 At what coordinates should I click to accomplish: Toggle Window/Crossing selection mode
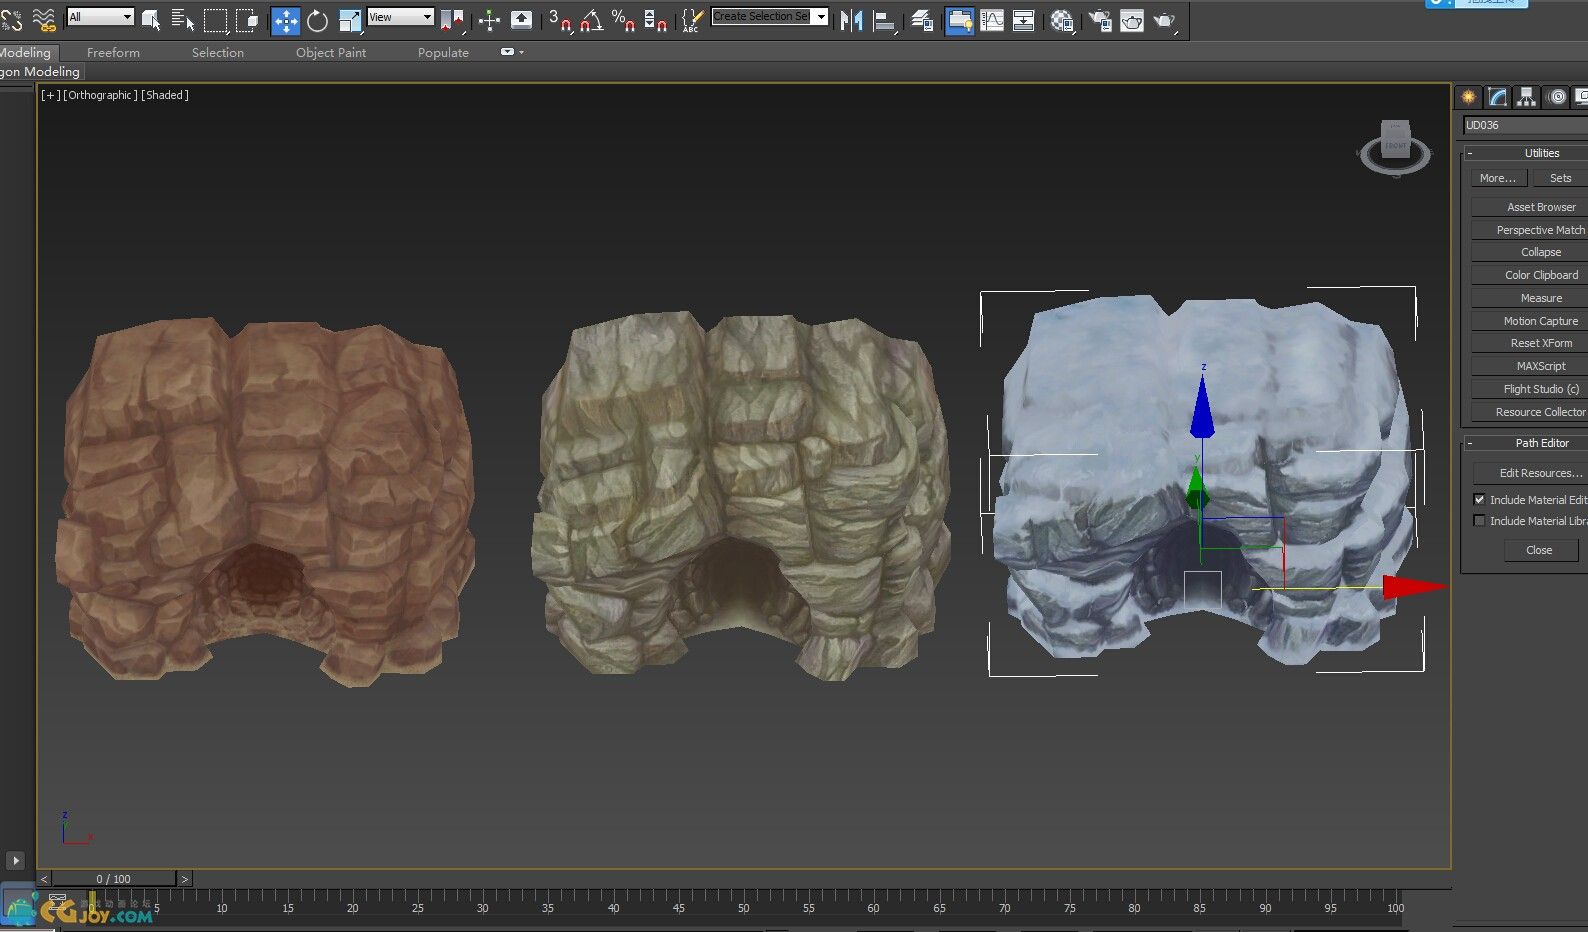[x=247, y=20]
